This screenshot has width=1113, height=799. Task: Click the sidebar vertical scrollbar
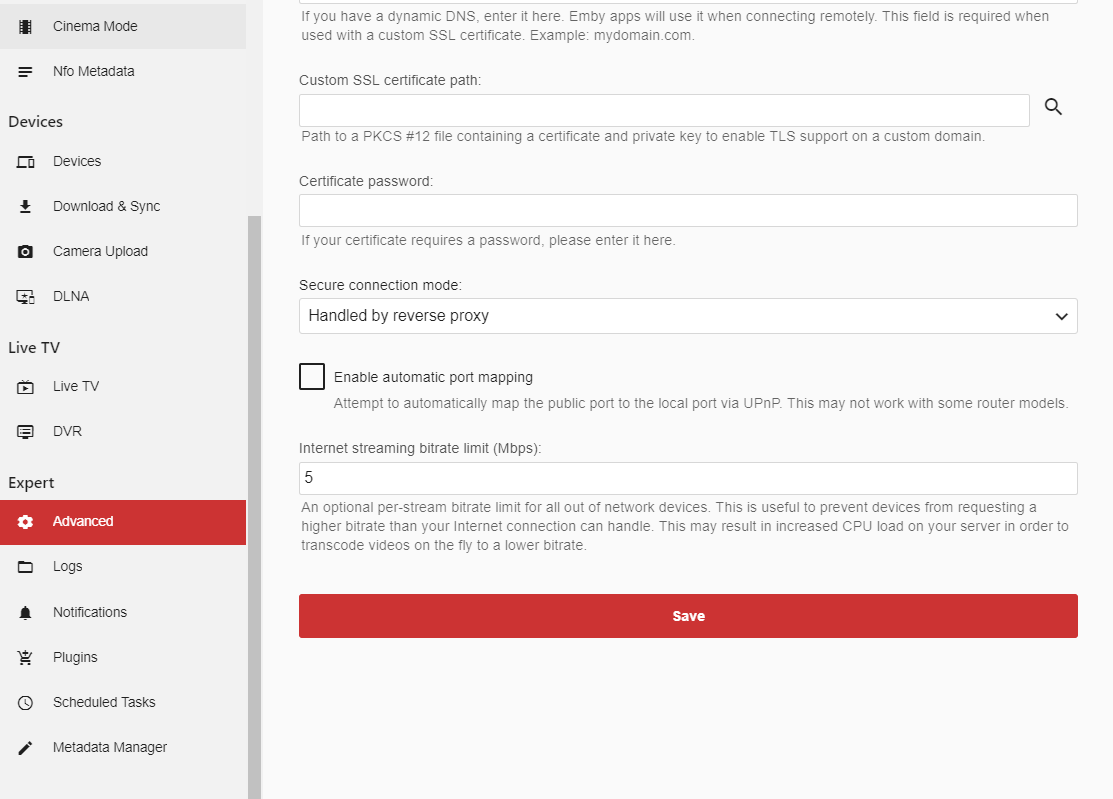click(254, 500)
